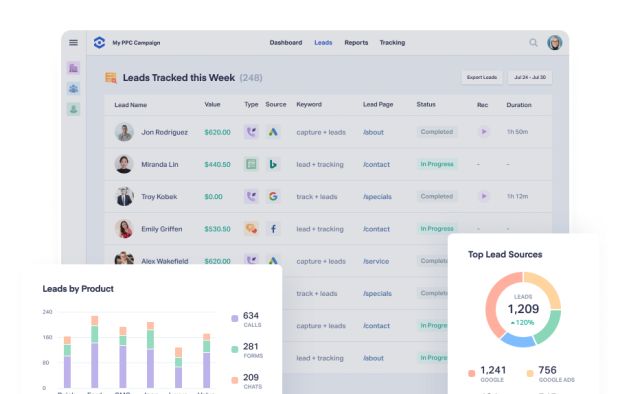Viewport: 618px width, 394px height.
Task: Click the Leads Tracked table icon
Action: coord(111,78)
